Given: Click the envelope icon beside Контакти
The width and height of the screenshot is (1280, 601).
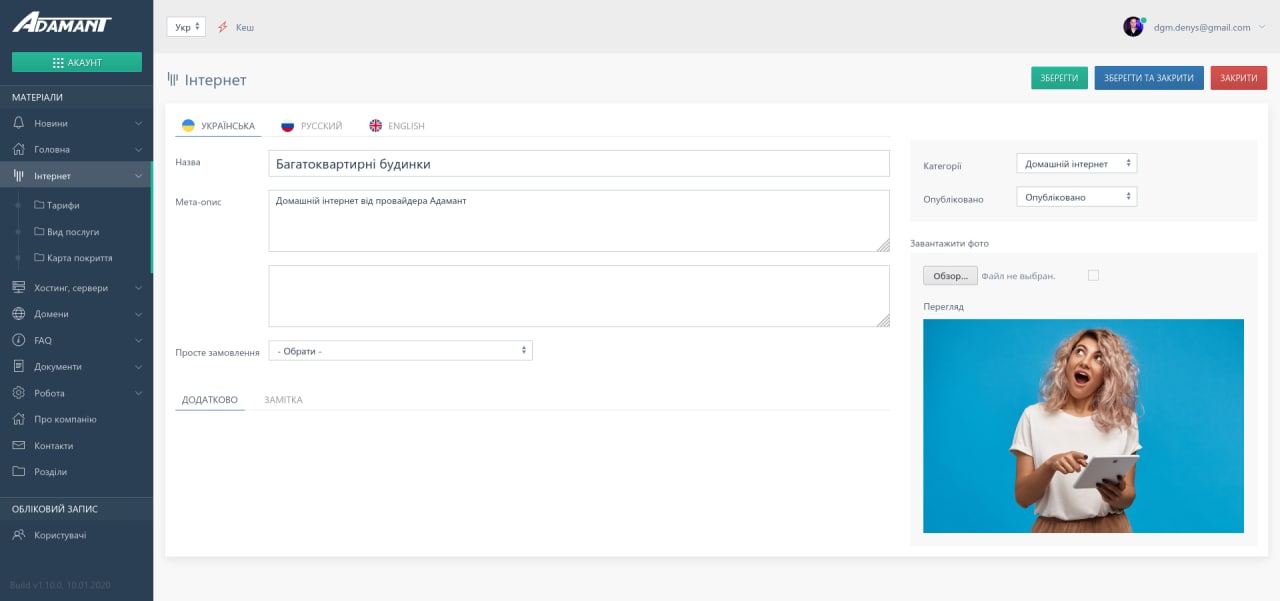Looking at the screenshot, I should [x=18, y=445].
